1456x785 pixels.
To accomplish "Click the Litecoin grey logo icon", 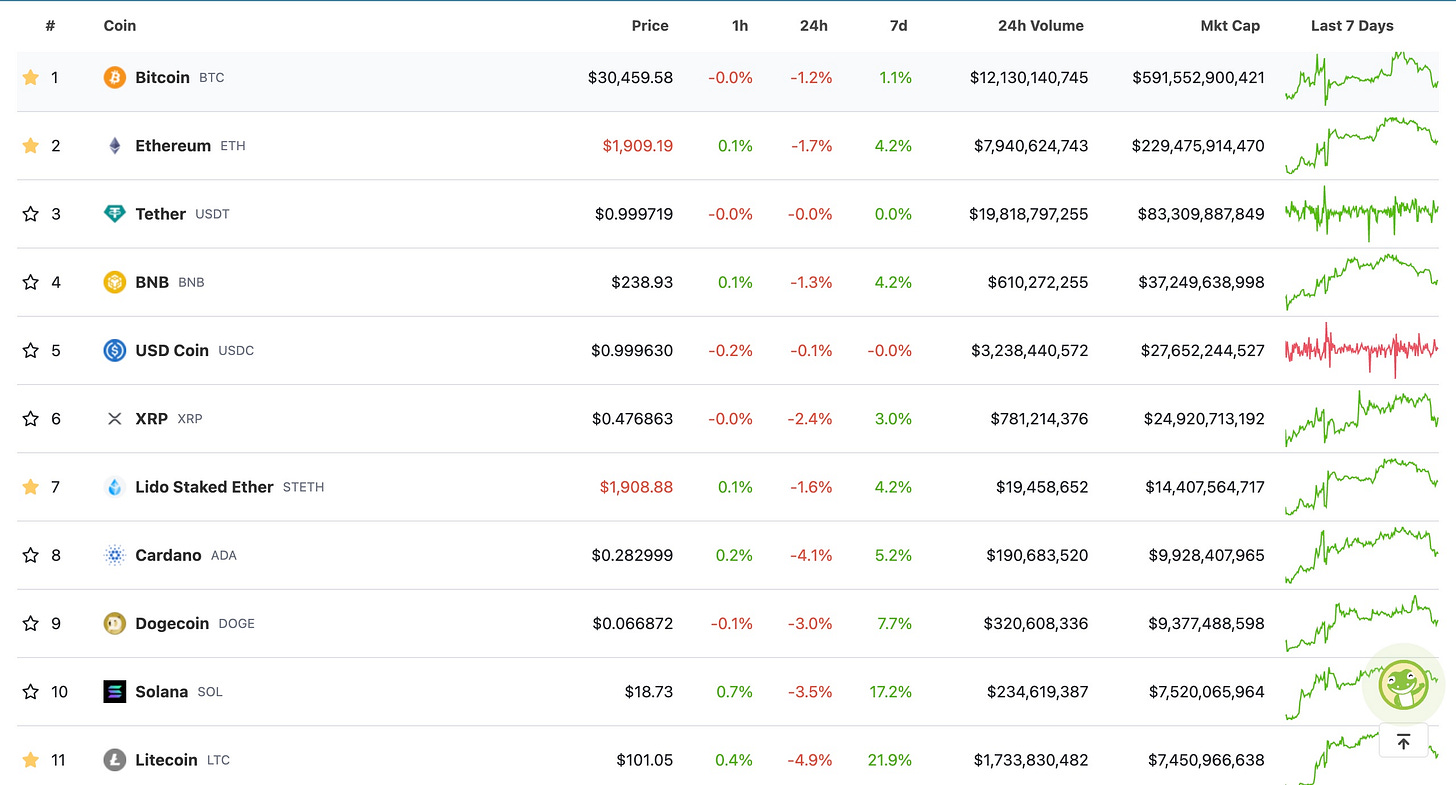I will (x=115, y=760).
